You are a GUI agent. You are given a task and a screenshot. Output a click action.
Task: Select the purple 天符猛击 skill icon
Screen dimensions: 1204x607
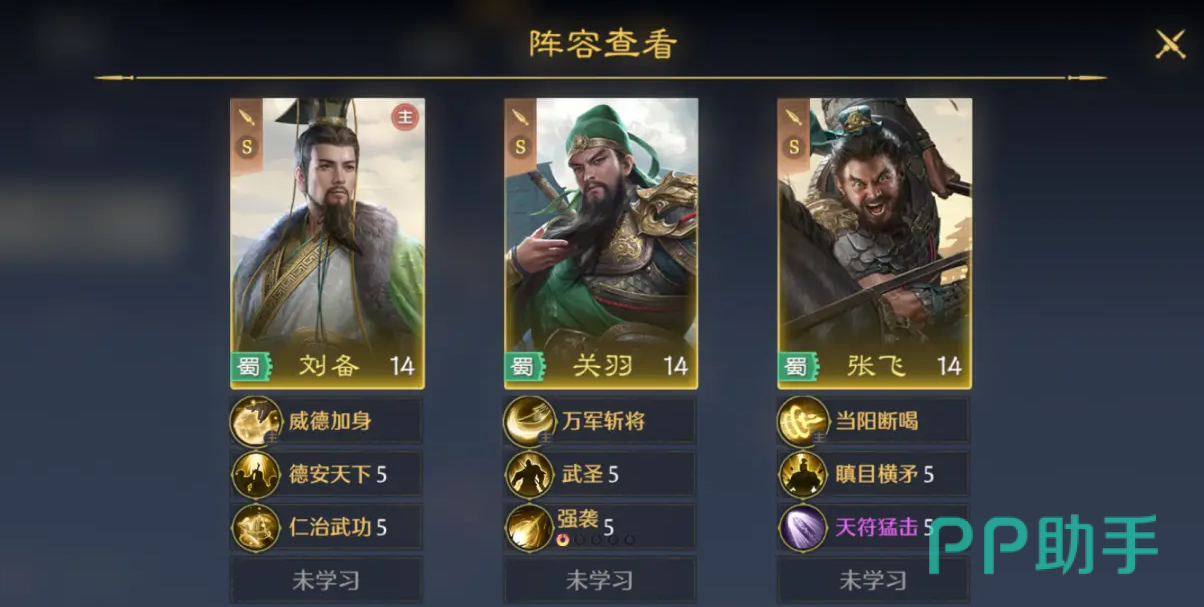tap(803, 527)
